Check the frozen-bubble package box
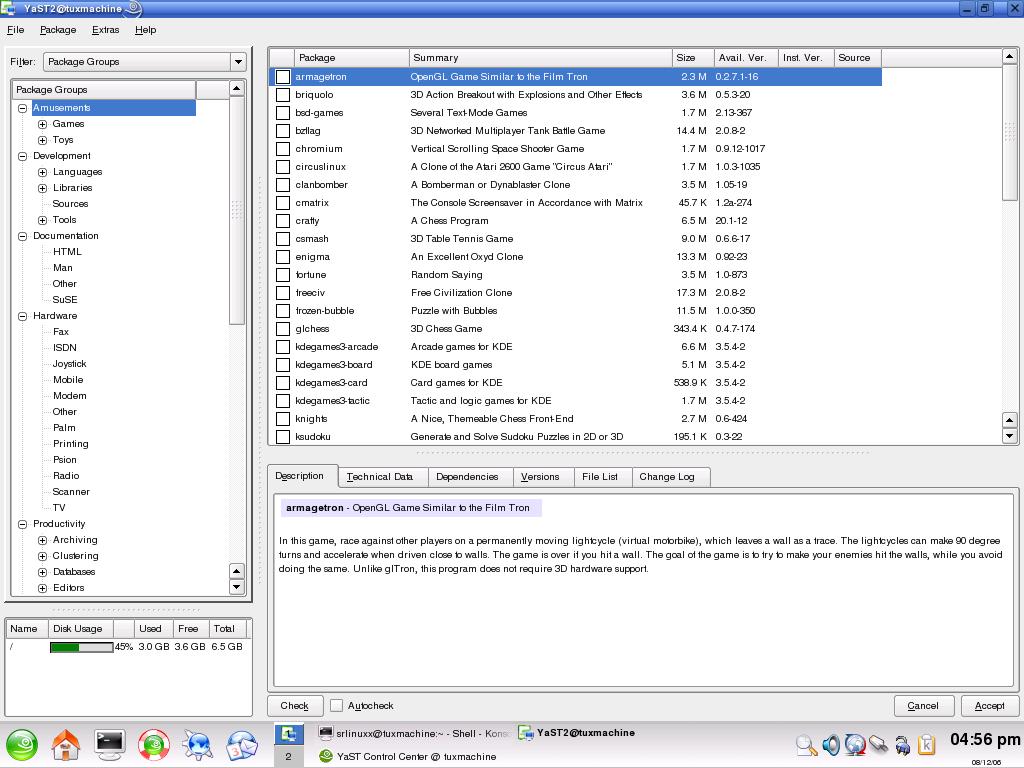This screenshot has width=1024, height=768. coord(283,311)
